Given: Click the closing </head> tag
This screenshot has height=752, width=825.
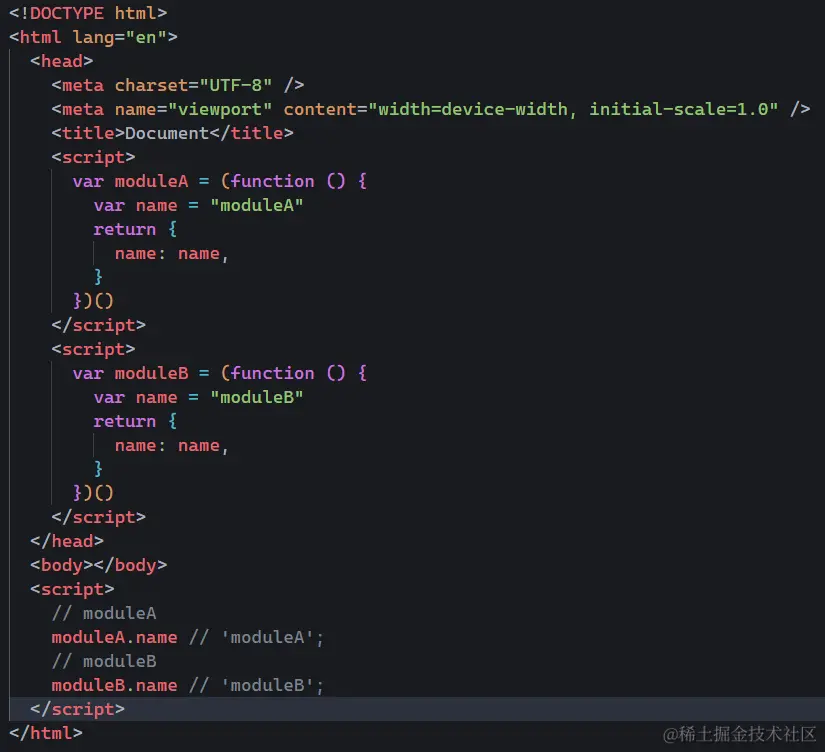Looking at the screenshot, I should (x=67, y=541).
